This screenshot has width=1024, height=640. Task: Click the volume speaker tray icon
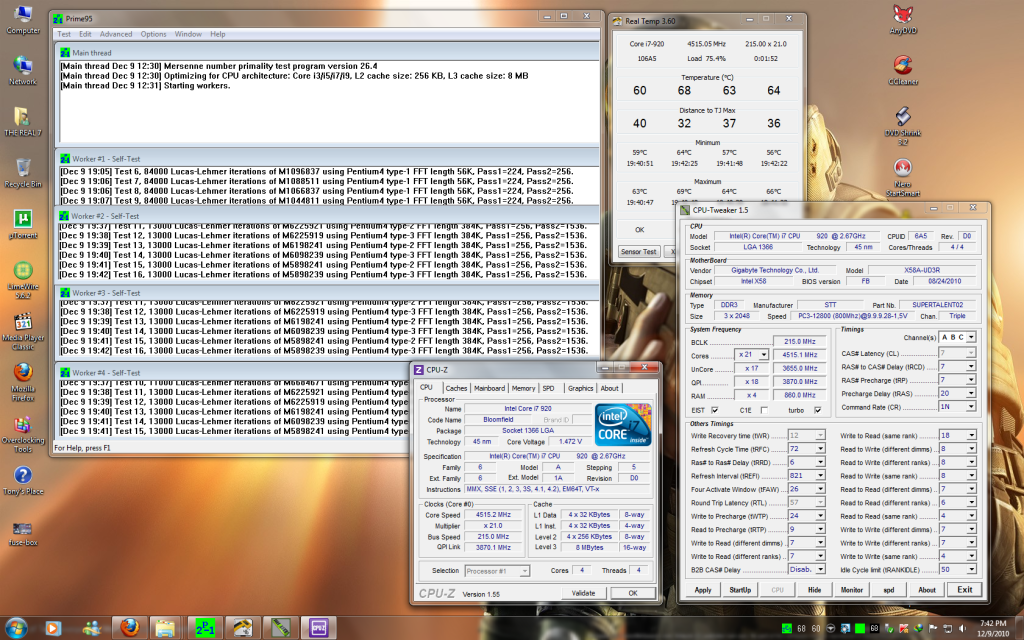[x=962, y=628]
